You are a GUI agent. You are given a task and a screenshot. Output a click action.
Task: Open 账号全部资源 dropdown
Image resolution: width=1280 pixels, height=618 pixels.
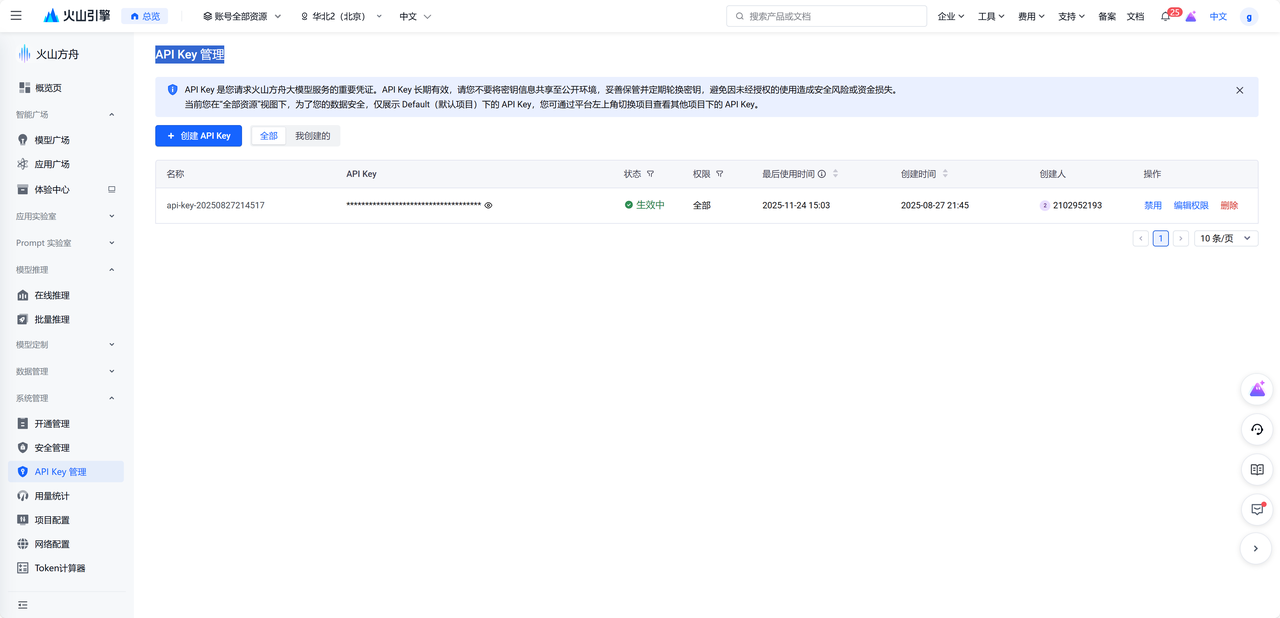pos(242,16)
